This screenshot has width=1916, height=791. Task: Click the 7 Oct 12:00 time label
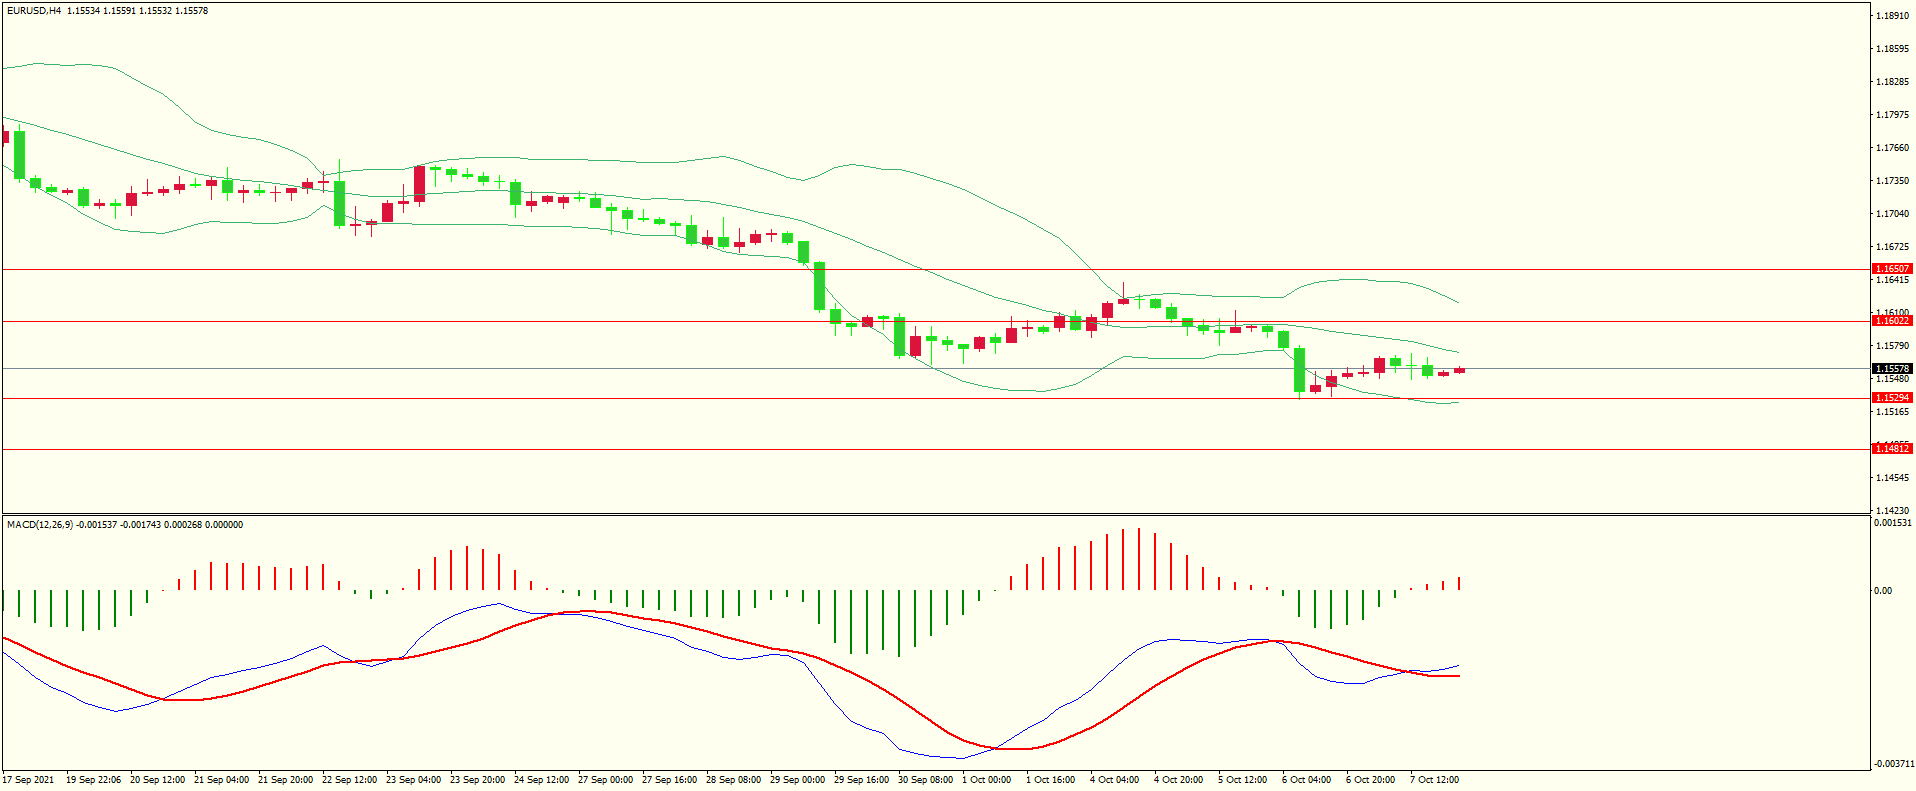pos(1434,780)
